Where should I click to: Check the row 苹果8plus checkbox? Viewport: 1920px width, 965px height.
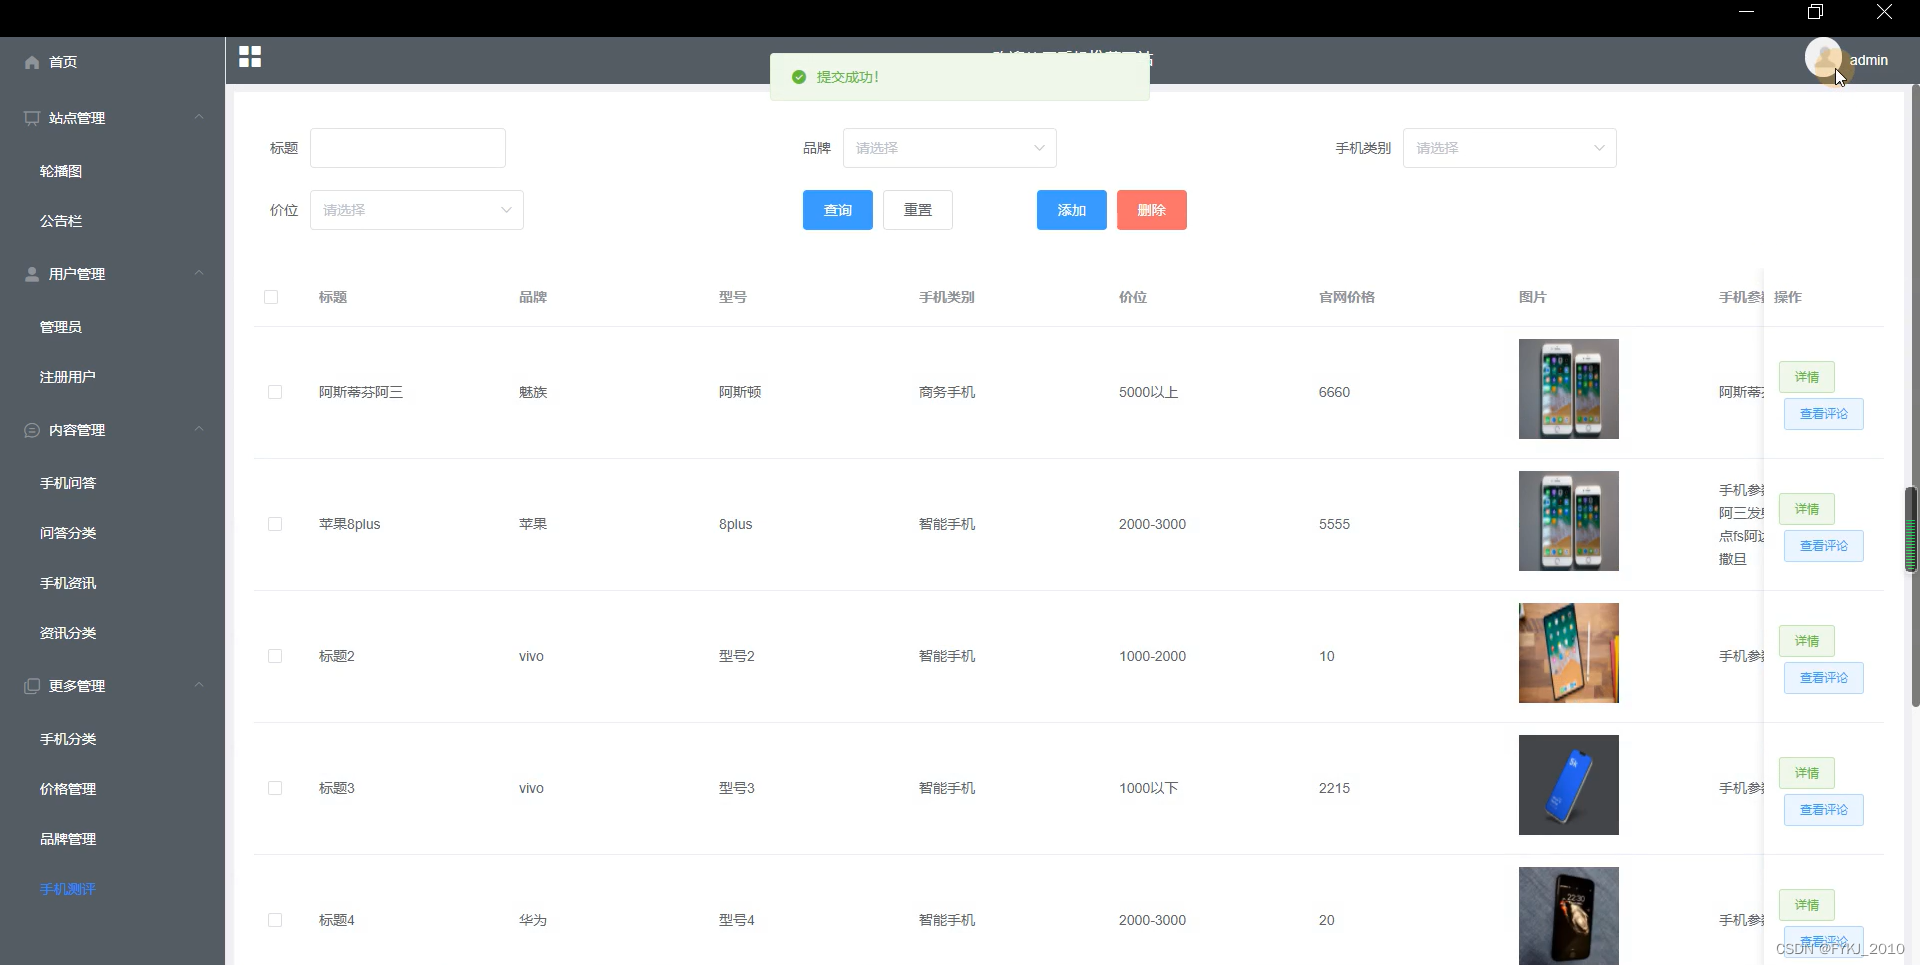coord(275,524)
